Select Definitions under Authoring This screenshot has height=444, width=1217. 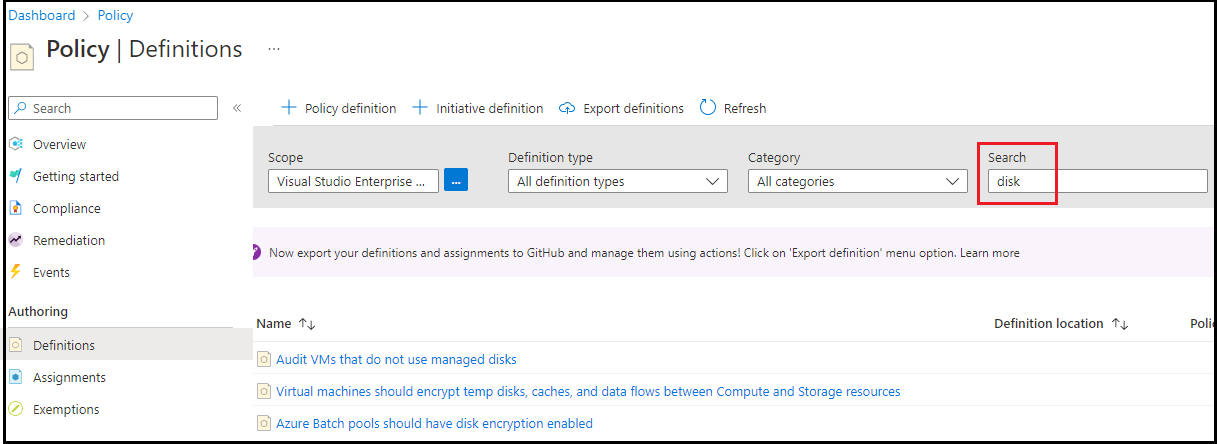pyautogui.click(x=64, y=345)
